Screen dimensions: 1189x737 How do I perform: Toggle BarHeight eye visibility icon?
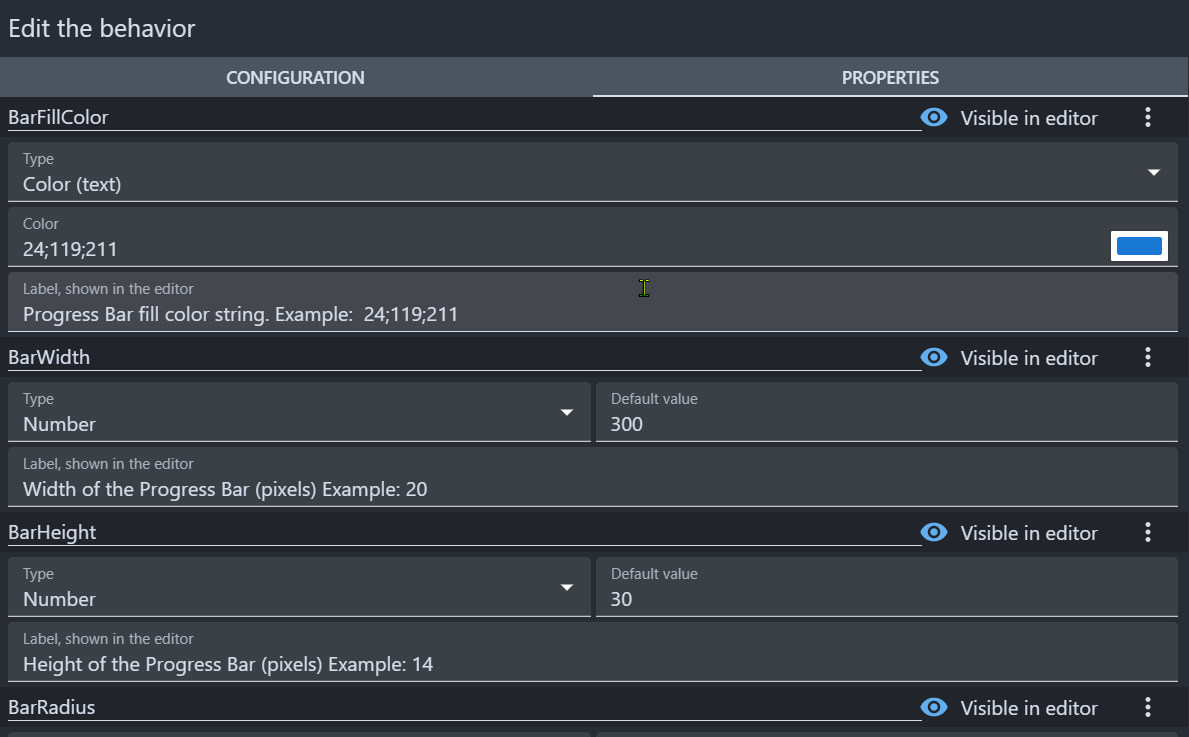click(x=934, y=533)
